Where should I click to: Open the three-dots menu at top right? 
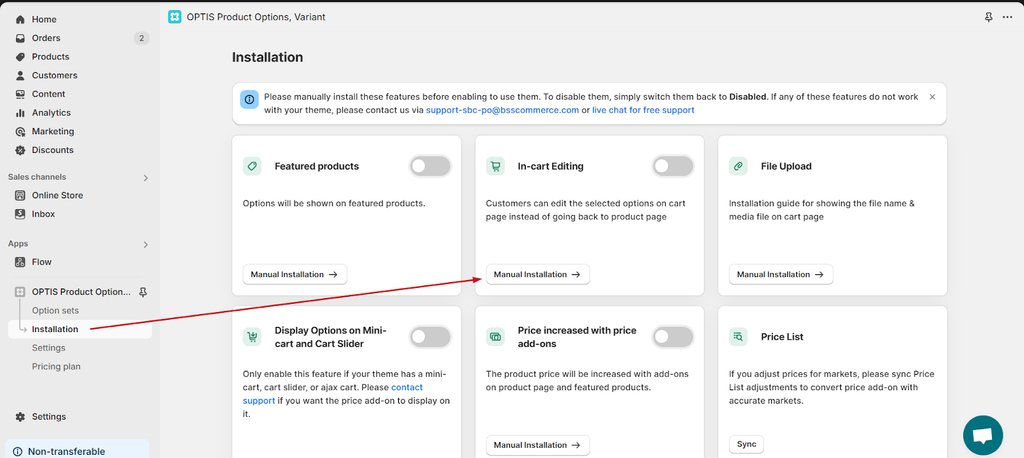1007,18
